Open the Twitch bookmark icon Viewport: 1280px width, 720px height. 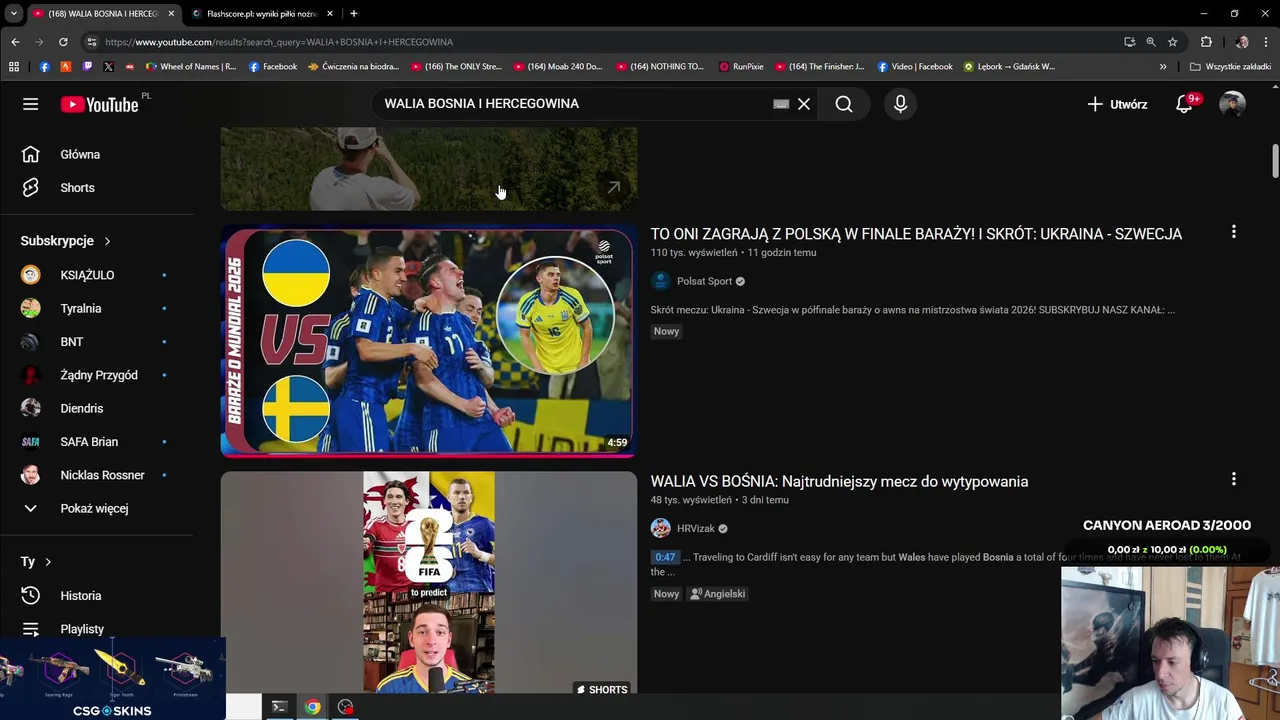pyautogui.click(x=88, y=66)
